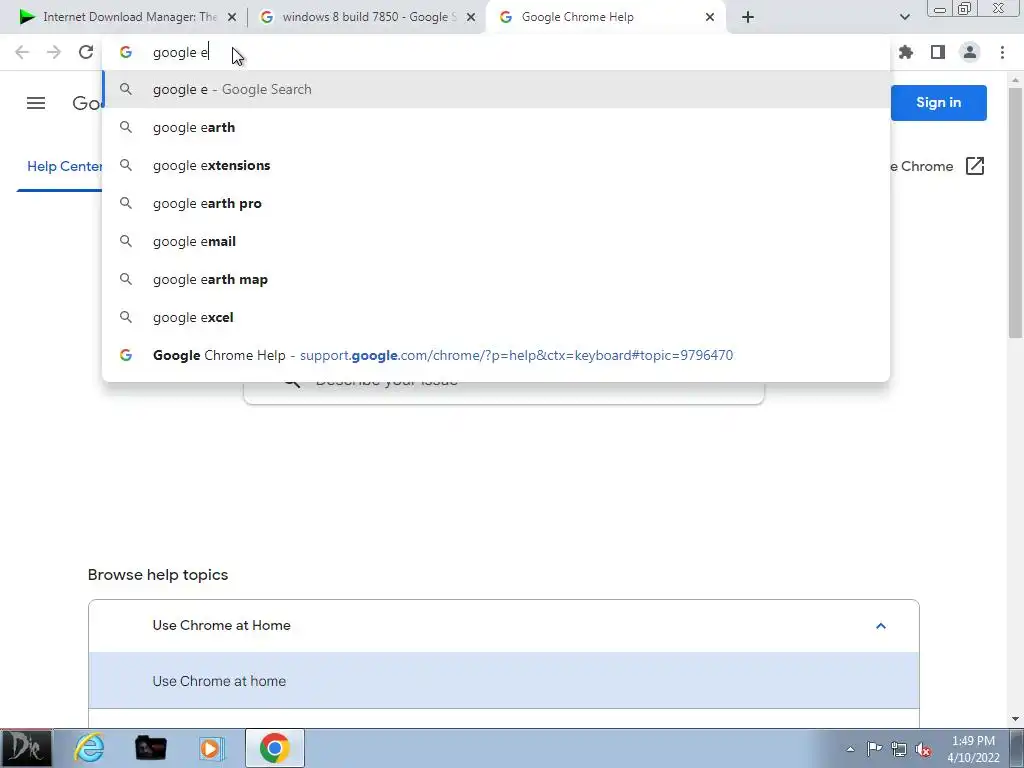Image resolution: width=1024 pixels, height=768 pixels.
Task: Choose the 'google earth' suggestion
Action: click(x=496, y=127)
